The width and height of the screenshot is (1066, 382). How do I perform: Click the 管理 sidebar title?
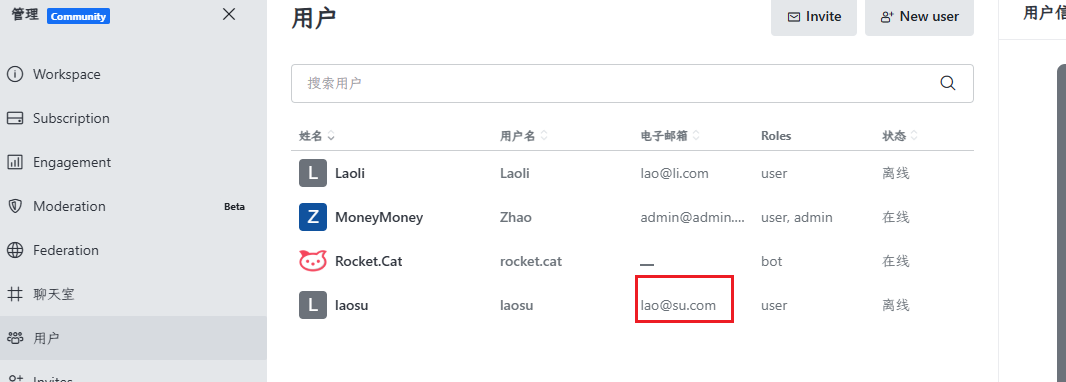(24, 15)
